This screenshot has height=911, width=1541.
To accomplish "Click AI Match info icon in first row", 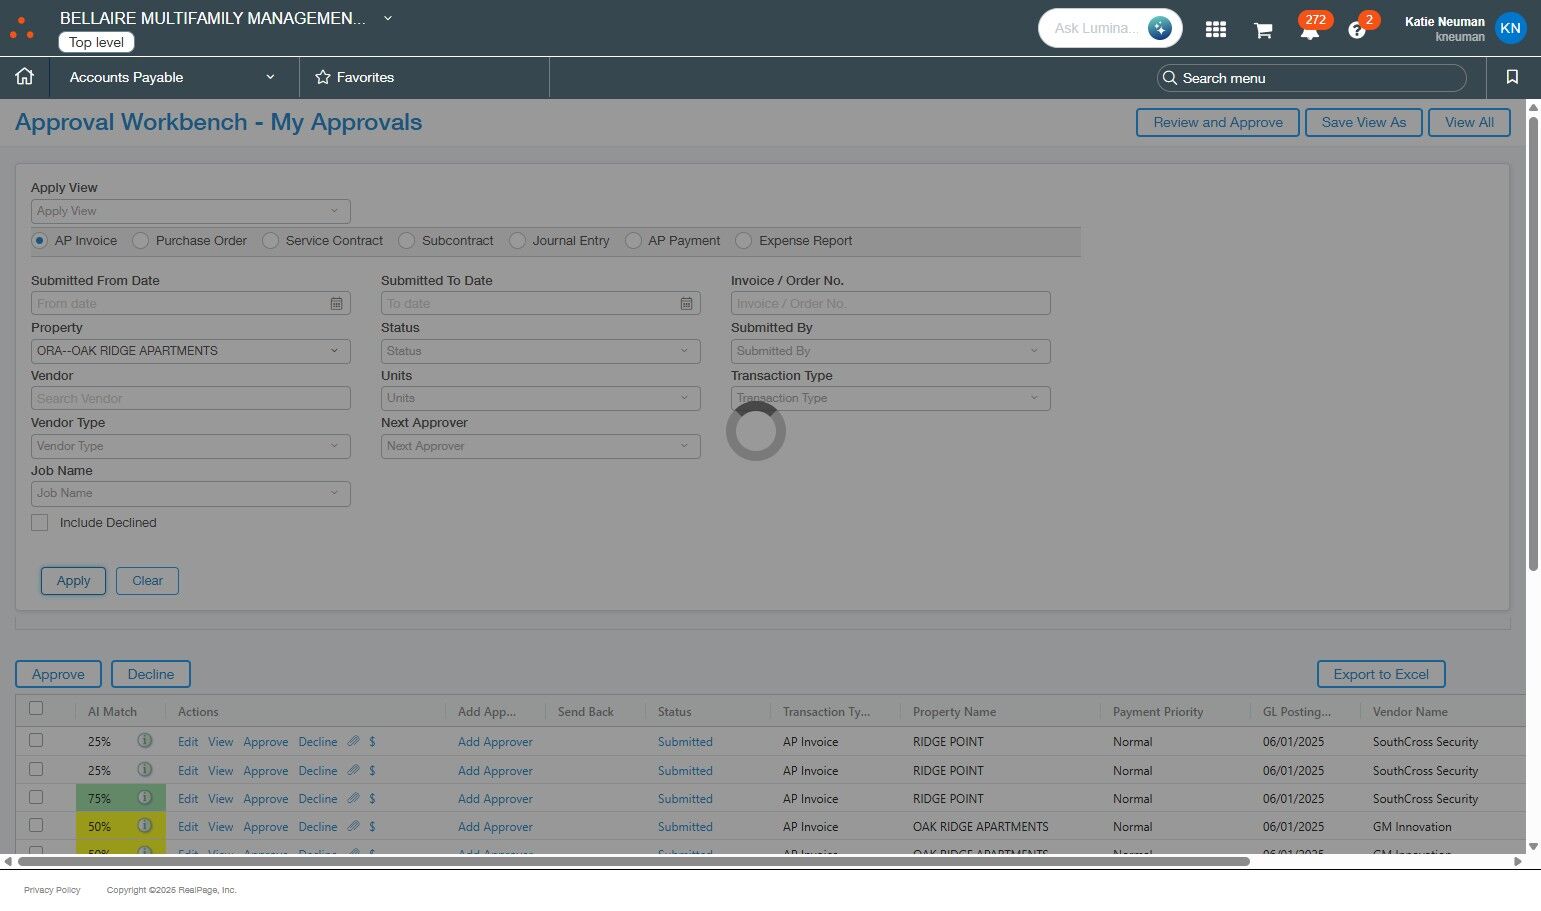I will click(145, 741).
